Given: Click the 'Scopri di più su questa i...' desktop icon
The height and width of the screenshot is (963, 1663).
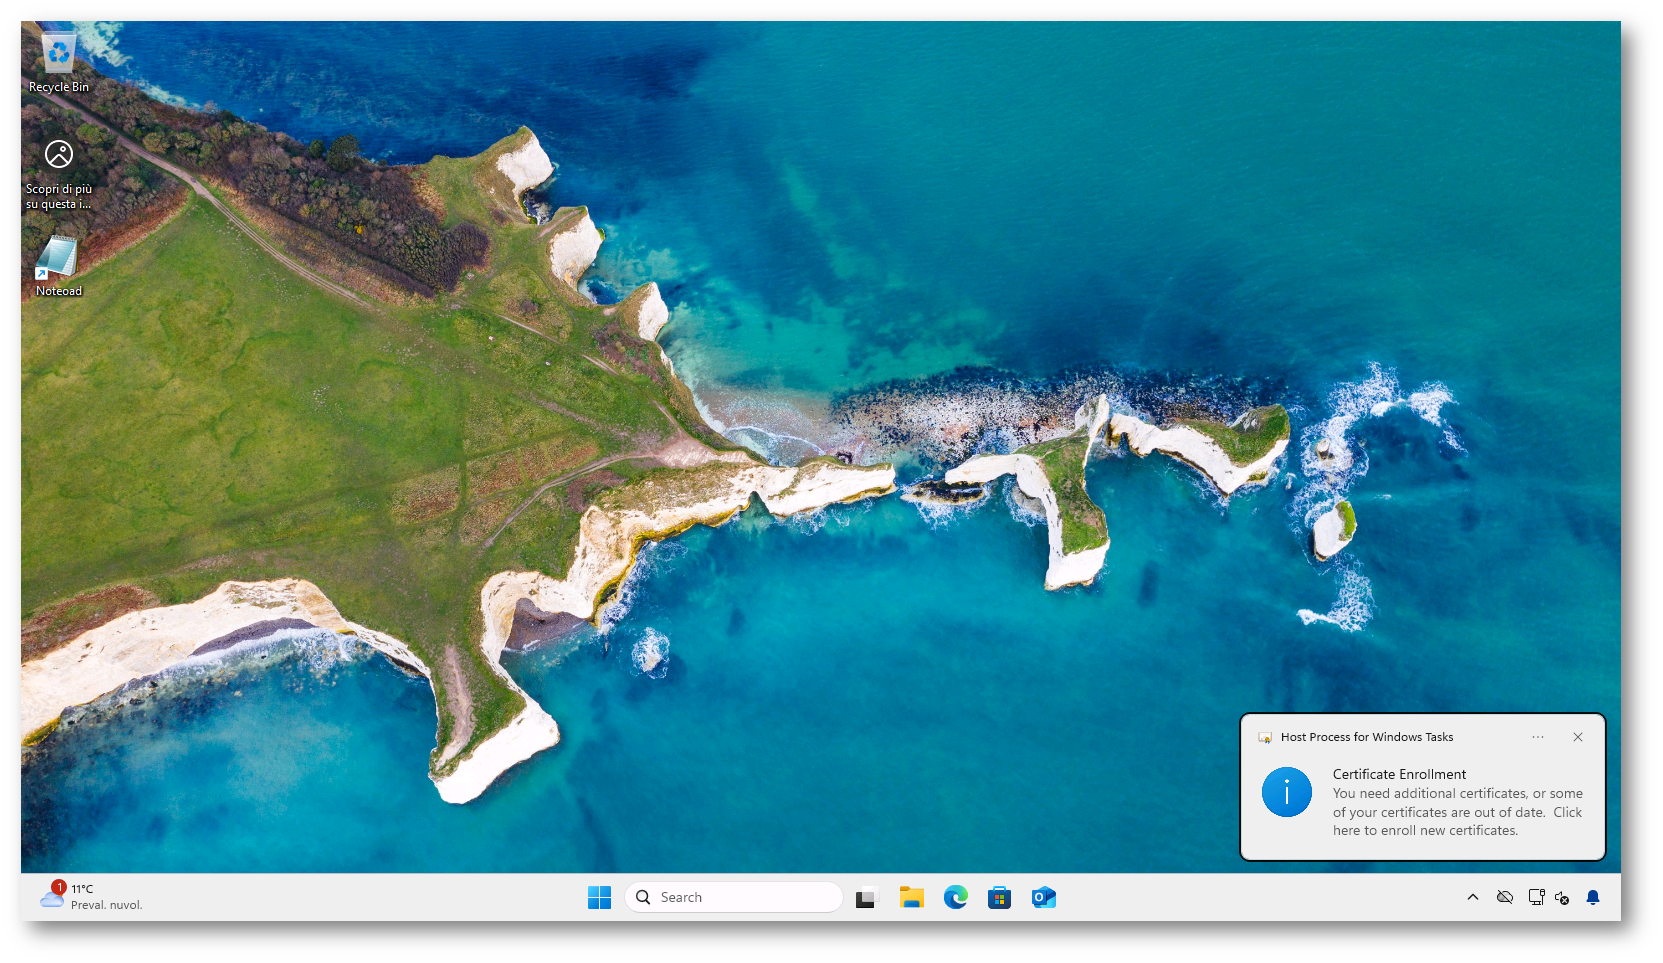Looking at the screenshot, I should (x=58, y=168).
